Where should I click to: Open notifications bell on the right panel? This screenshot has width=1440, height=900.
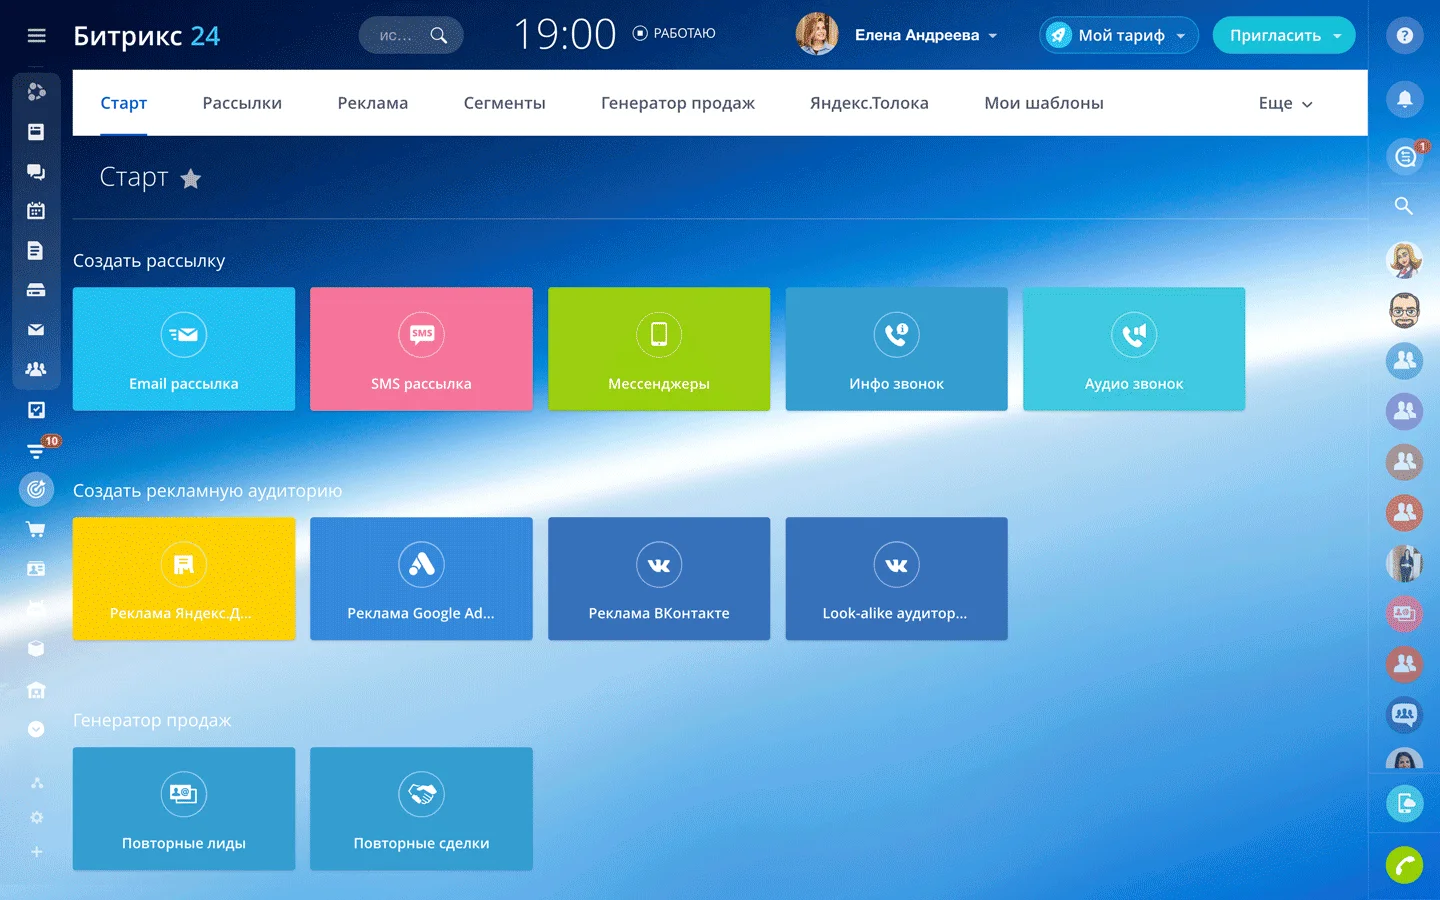pyautogui.click(x=1404, y=99)
